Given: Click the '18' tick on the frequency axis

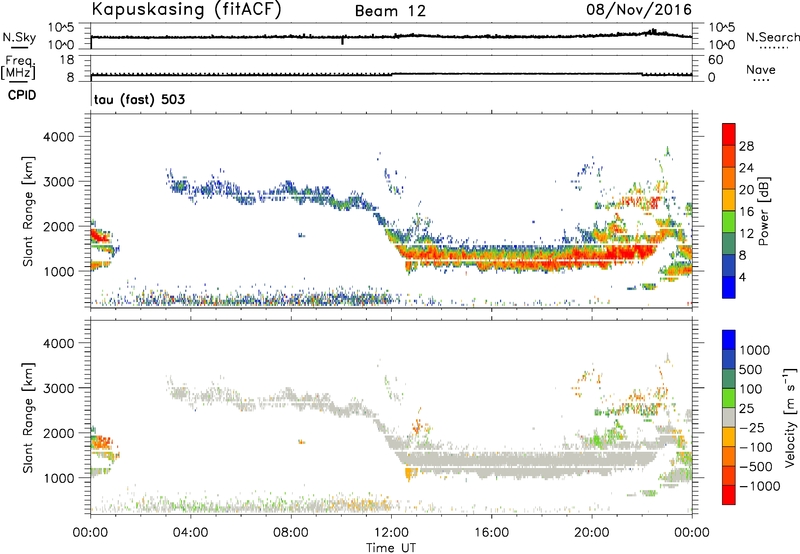Looking at the screenshot, I should click(x=67, y=60).
